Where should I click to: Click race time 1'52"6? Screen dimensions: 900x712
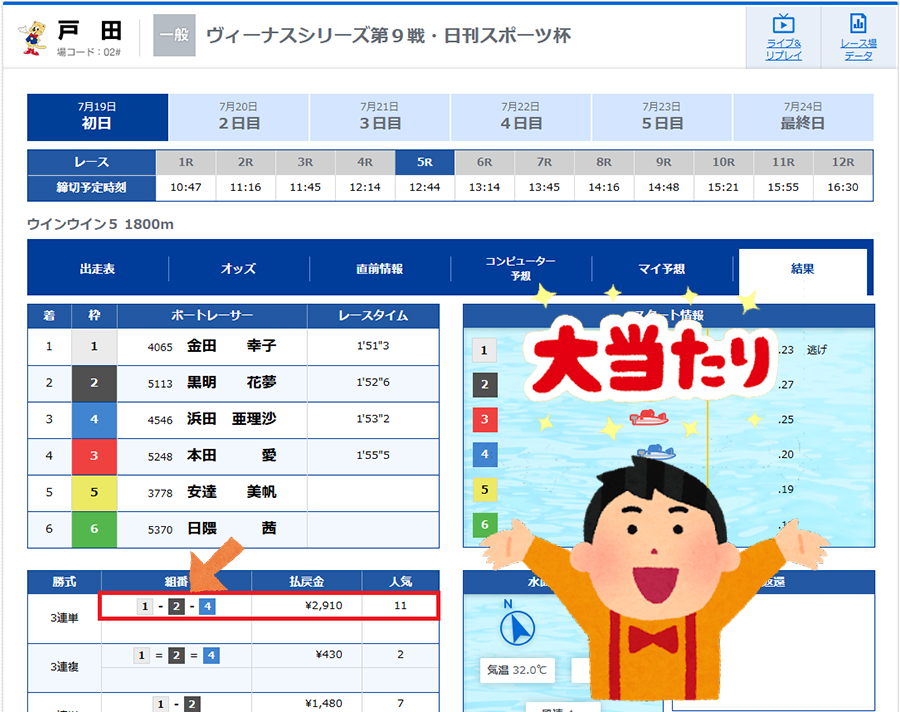click(x=373, y=382)
